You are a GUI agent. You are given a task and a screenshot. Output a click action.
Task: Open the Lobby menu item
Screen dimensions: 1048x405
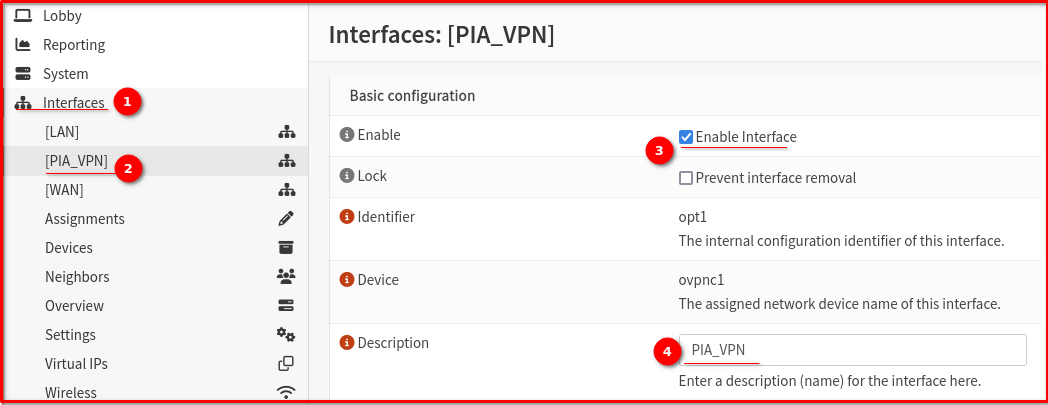tap(62, 15)
